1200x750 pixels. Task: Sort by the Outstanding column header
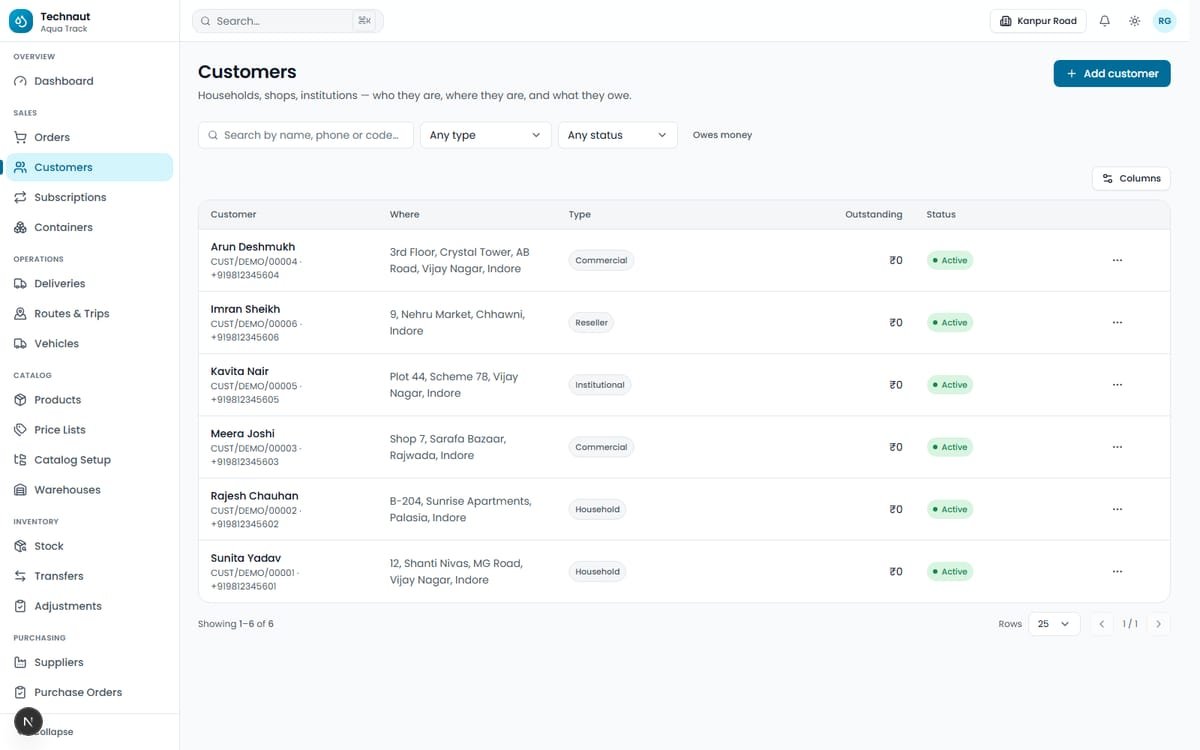point(873,214)
